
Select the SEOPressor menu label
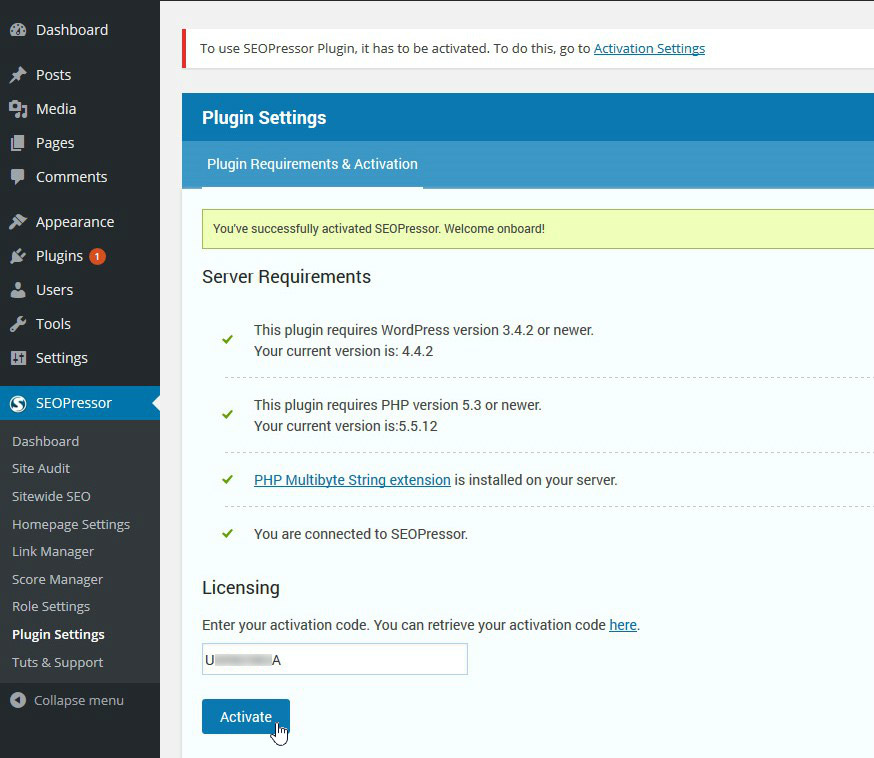74,403
